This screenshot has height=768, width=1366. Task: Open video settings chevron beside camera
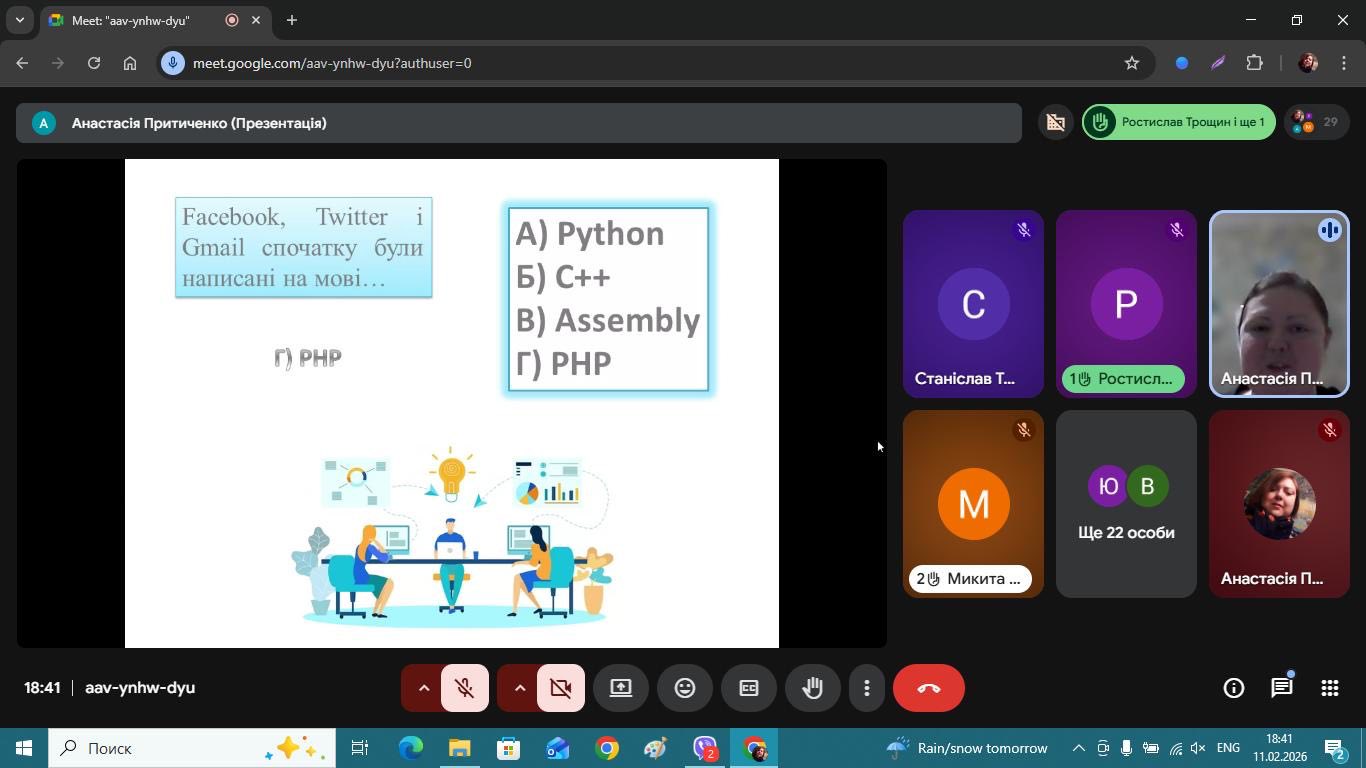(x=518, y=688)
